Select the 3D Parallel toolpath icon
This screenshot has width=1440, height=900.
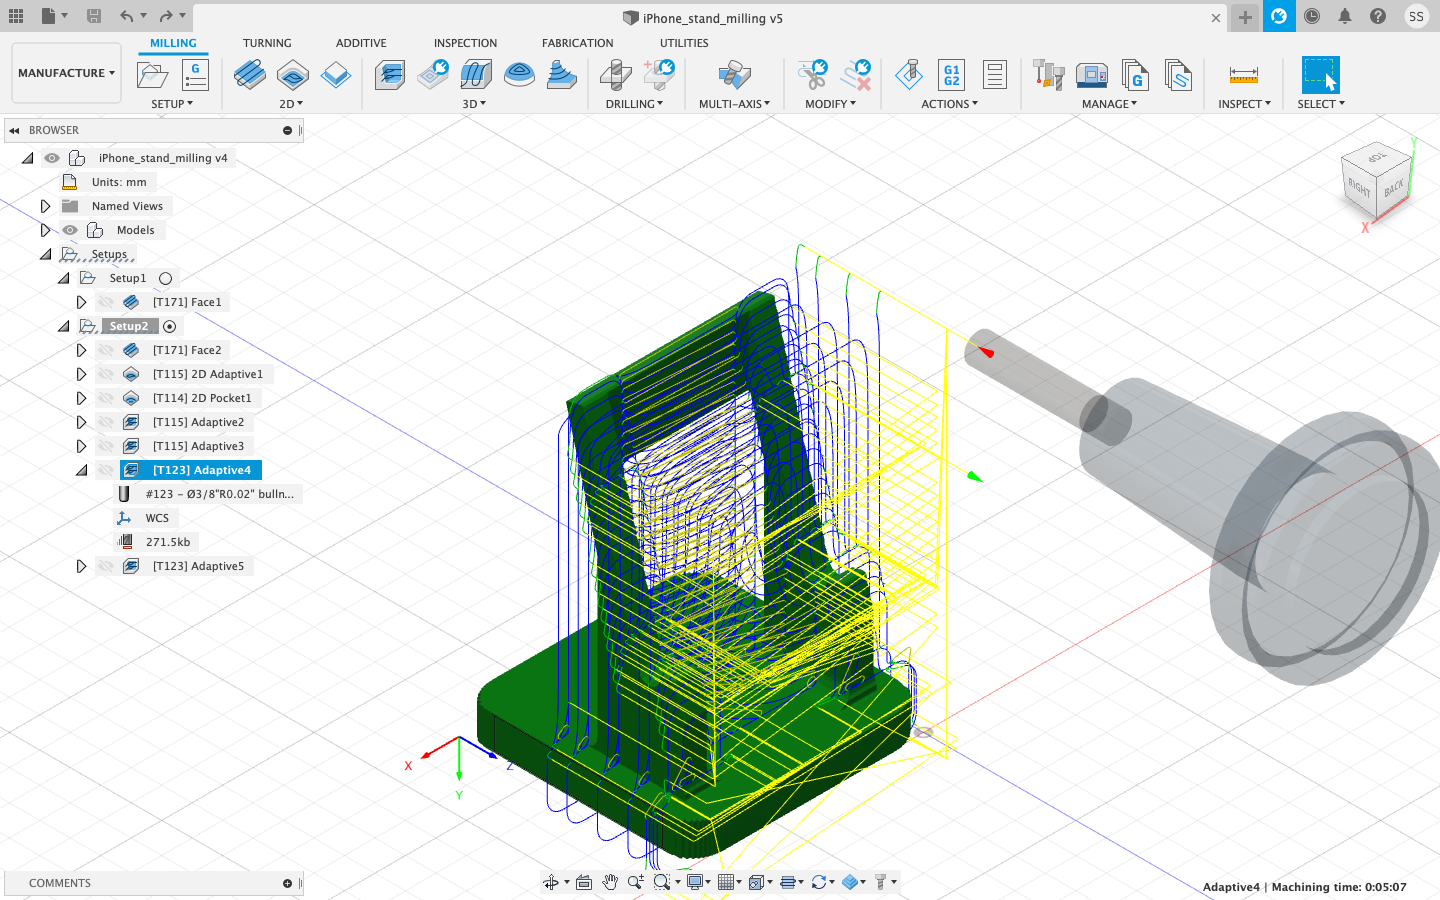pos(476,75)
